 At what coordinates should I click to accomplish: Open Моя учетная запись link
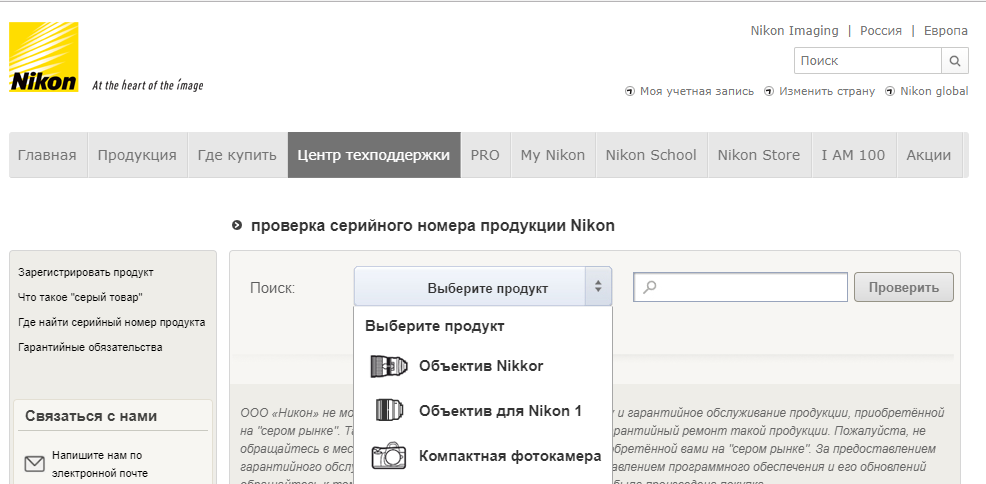[697, 92]
